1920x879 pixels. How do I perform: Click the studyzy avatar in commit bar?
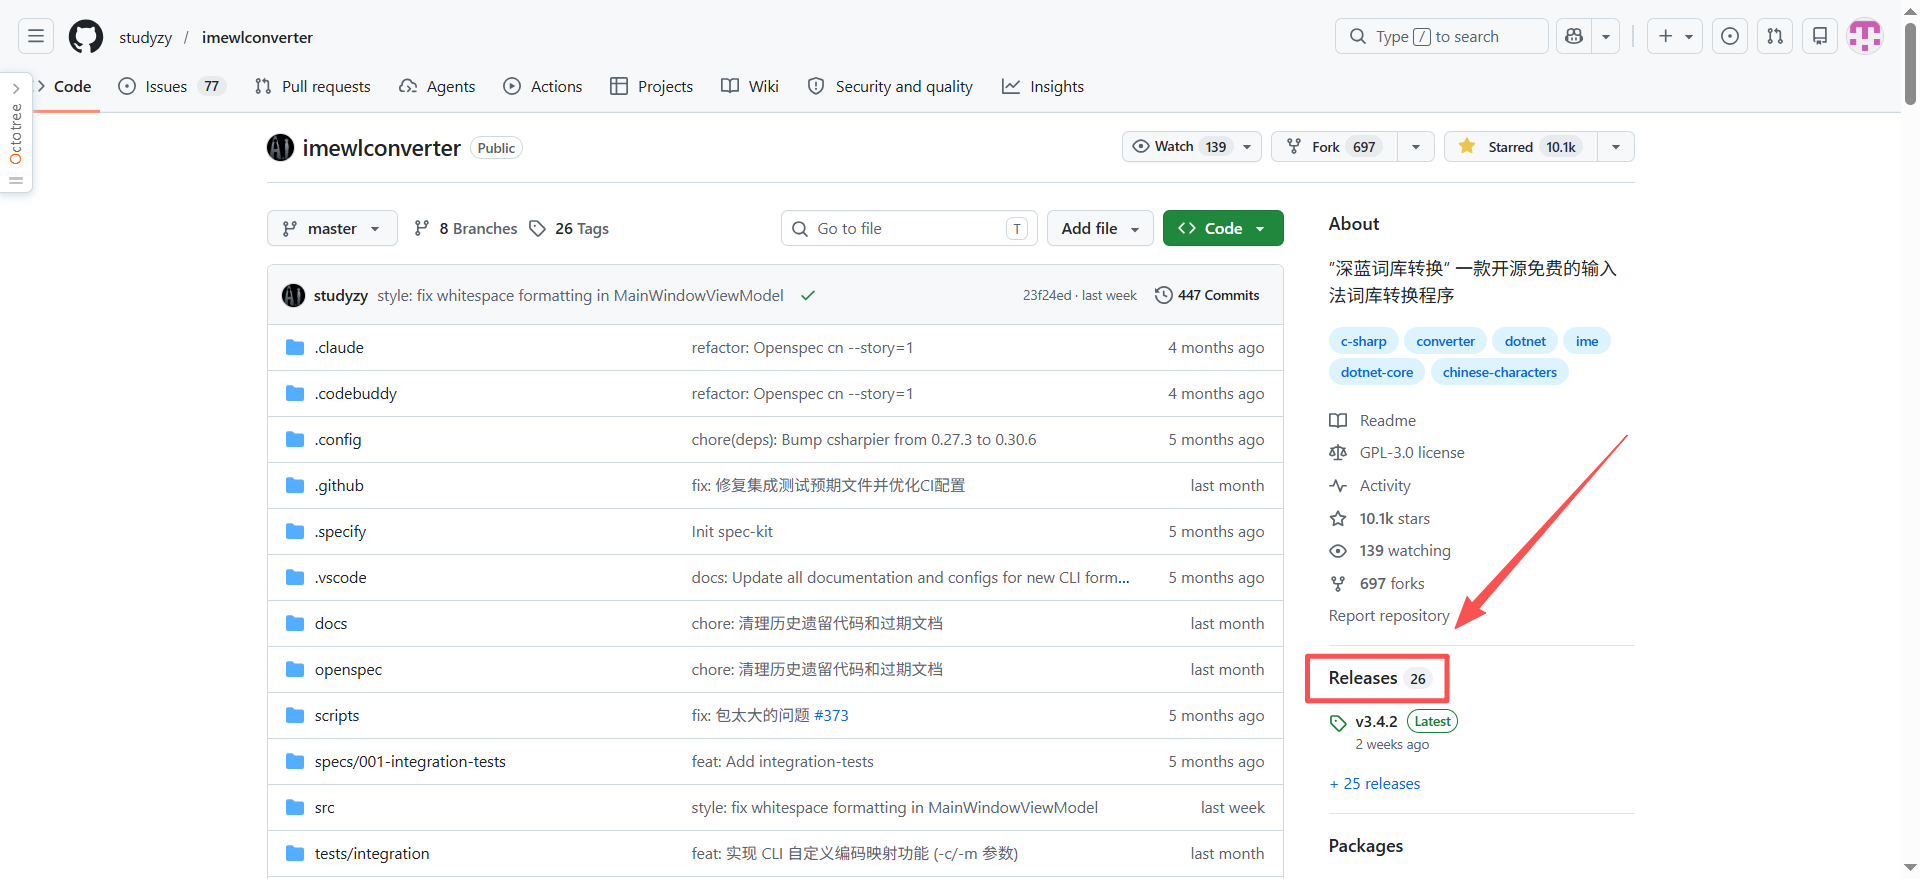point(293,296)
